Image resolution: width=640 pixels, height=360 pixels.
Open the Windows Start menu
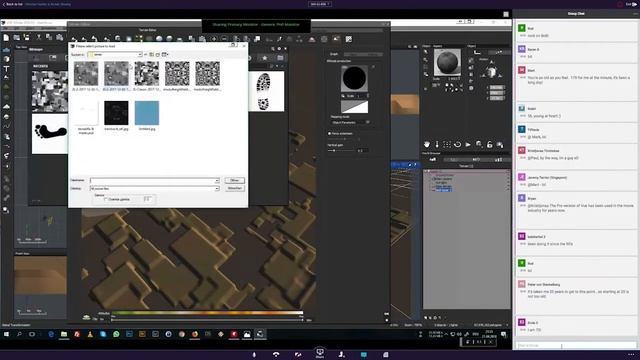[x=6, y=334]
